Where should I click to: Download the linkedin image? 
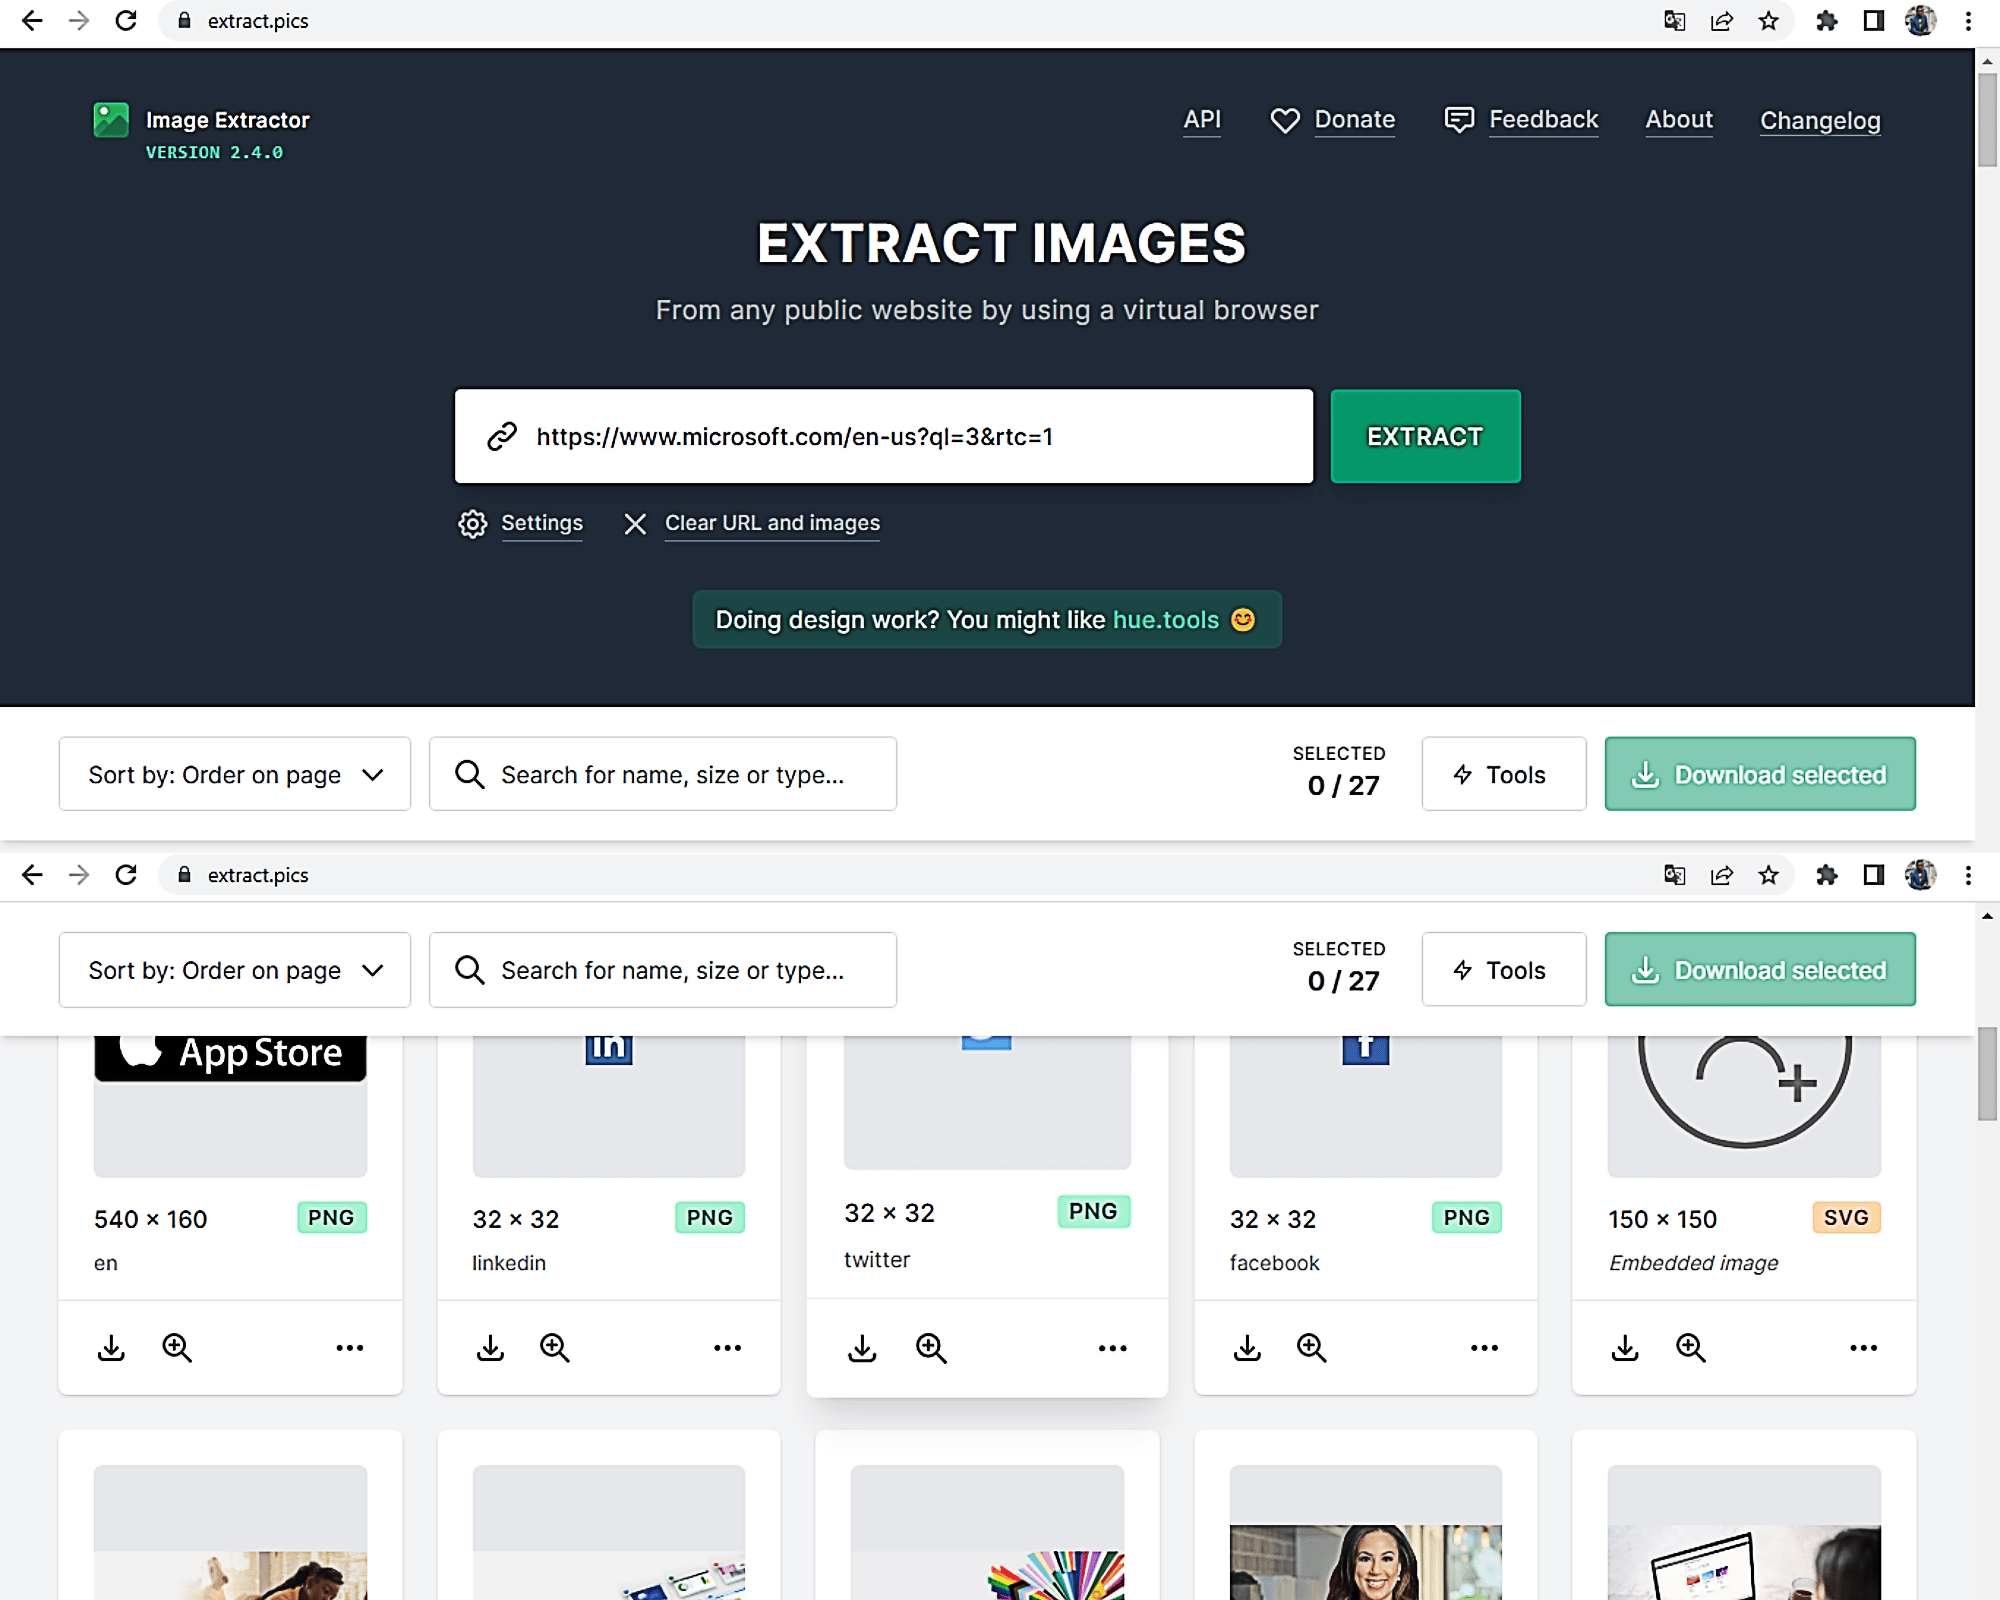click(x=490, y=1348)
